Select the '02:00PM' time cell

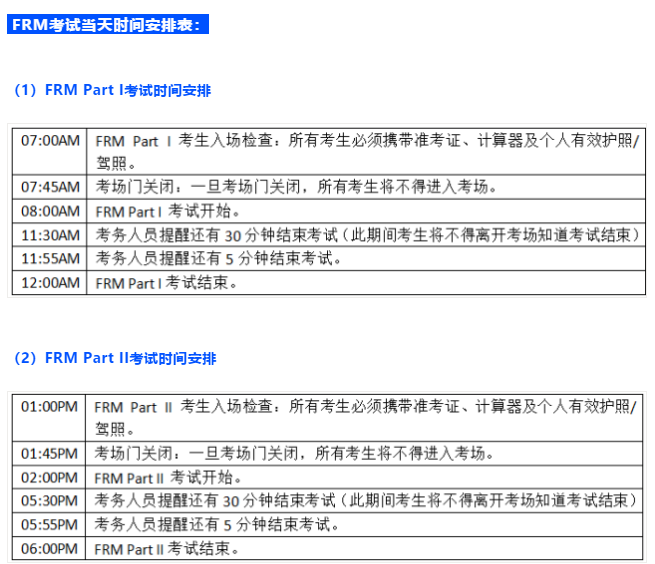[49, 477]
